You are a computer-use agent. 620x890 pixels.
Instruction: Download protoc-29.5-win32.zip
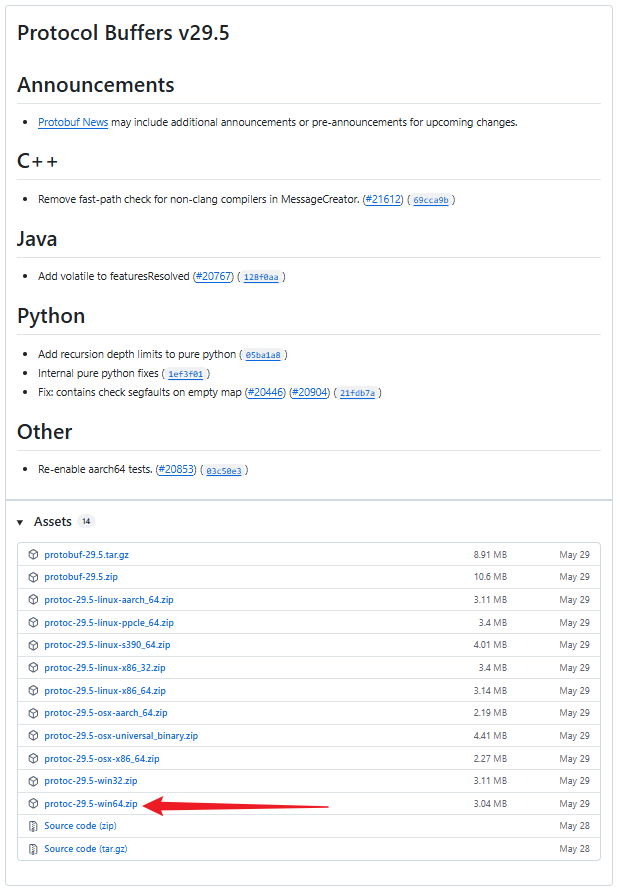[91, 782]
